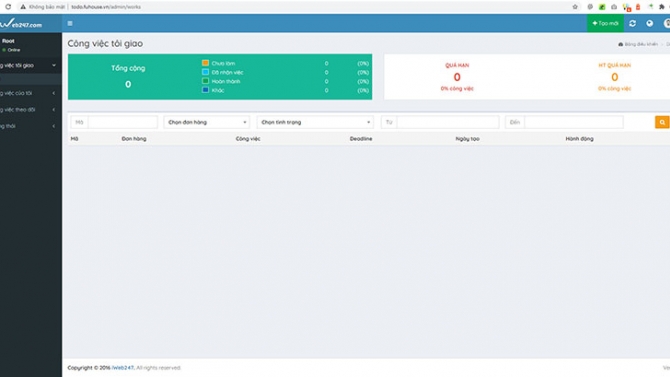Screen dimensions: 670x377
Task: Click the Đơn hàng column header
Action: coord(134,139)
